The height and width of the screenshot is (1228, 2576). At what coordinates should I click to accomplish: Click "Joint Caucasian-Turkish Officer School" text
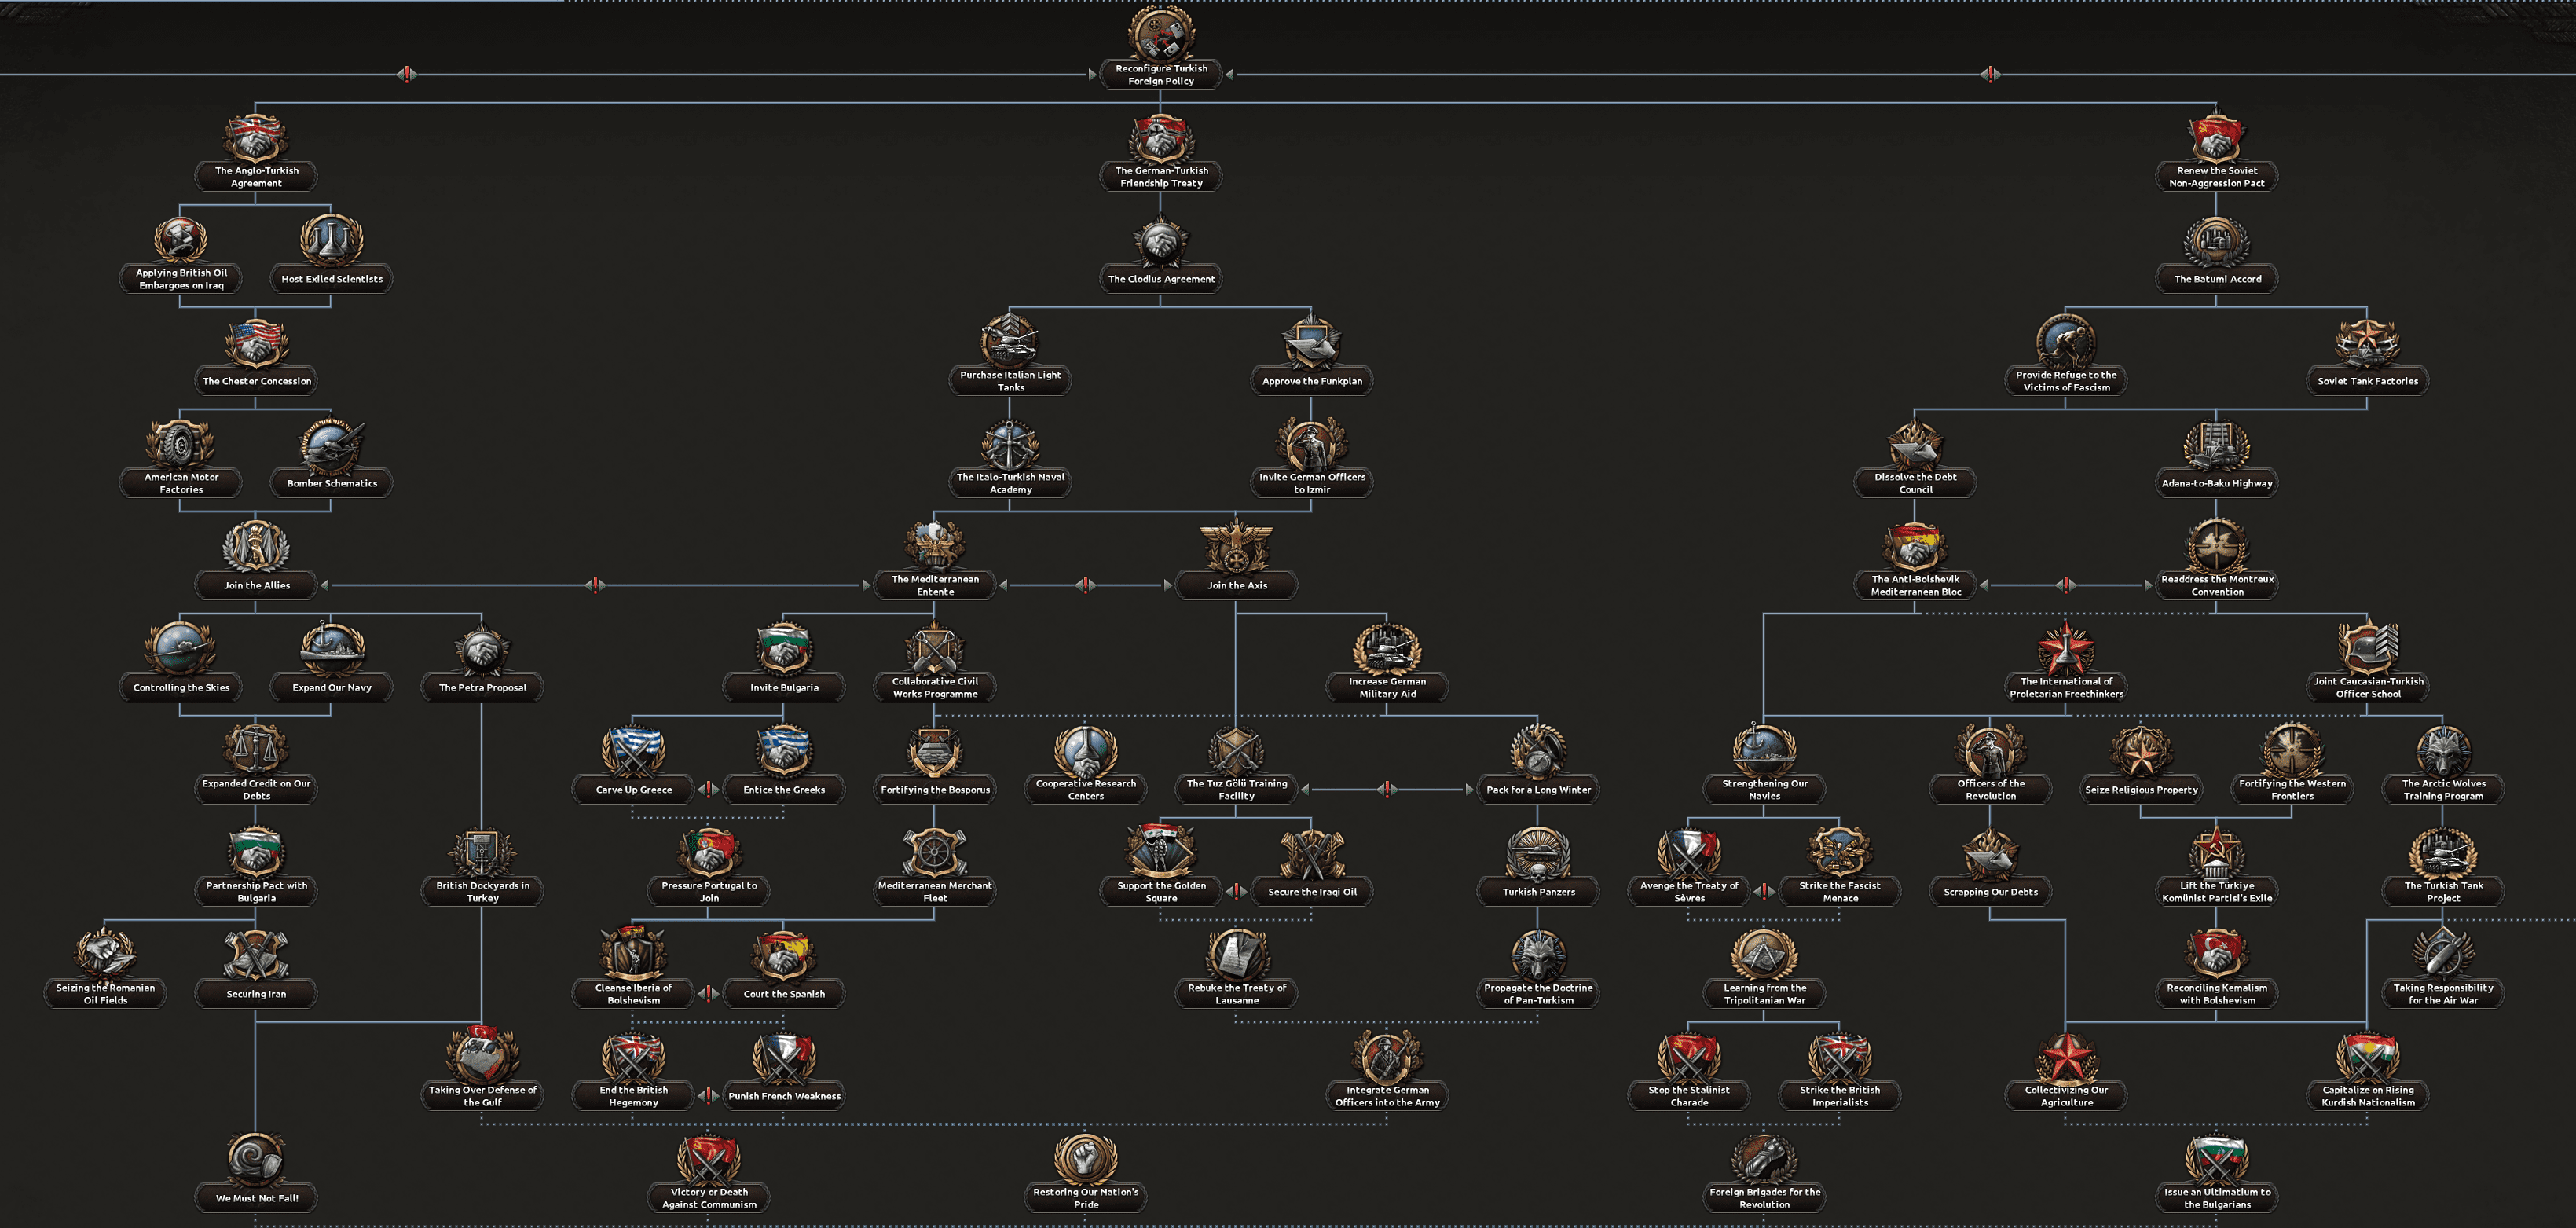[2367, 687]
